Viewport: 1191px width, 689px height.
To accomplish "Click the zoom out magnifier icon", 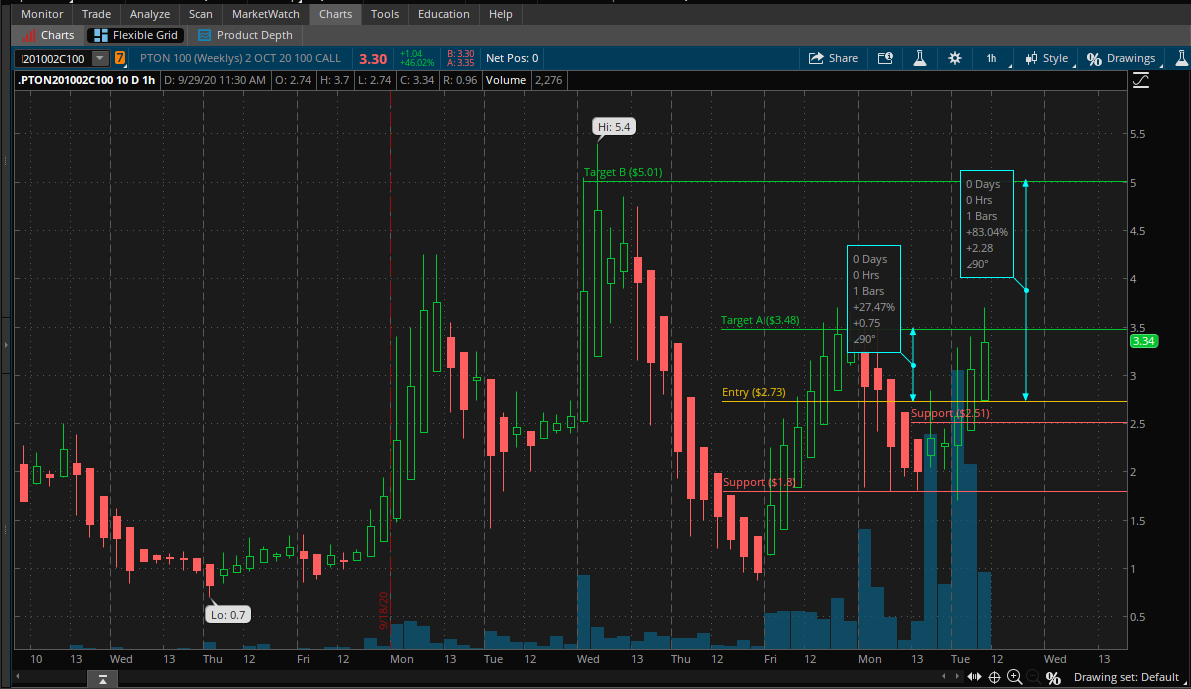I will (1033, 677).
